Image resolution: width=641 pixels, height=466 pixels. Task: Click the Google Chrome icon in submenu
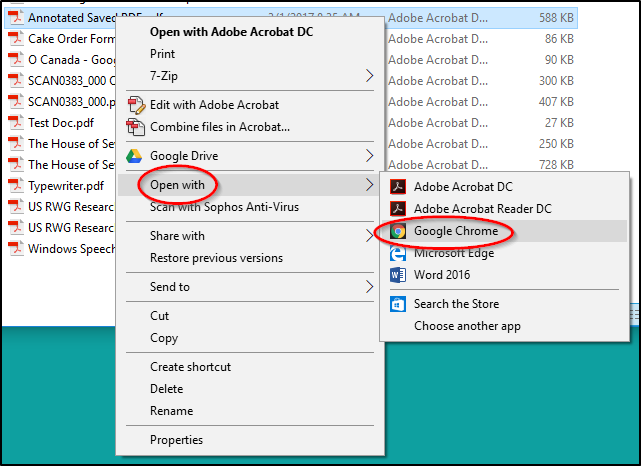(397, 231)
